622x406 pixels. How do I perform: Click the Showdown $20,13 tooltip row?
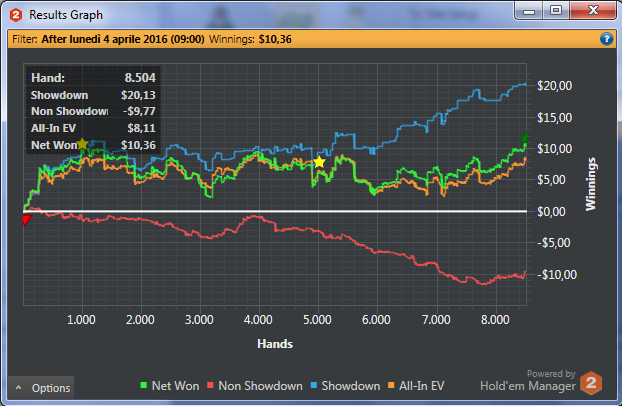point(93,95)
